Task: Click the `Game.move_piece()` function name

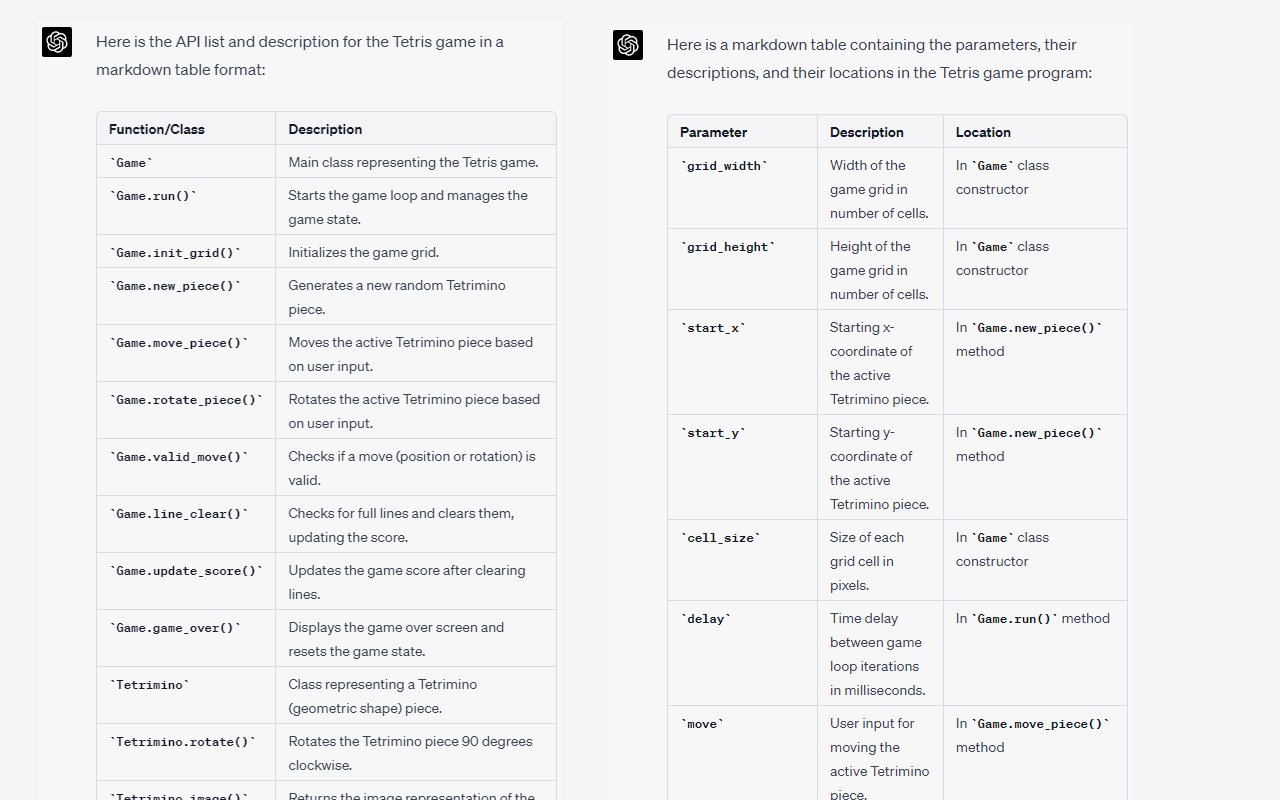Action: (178, 342)
